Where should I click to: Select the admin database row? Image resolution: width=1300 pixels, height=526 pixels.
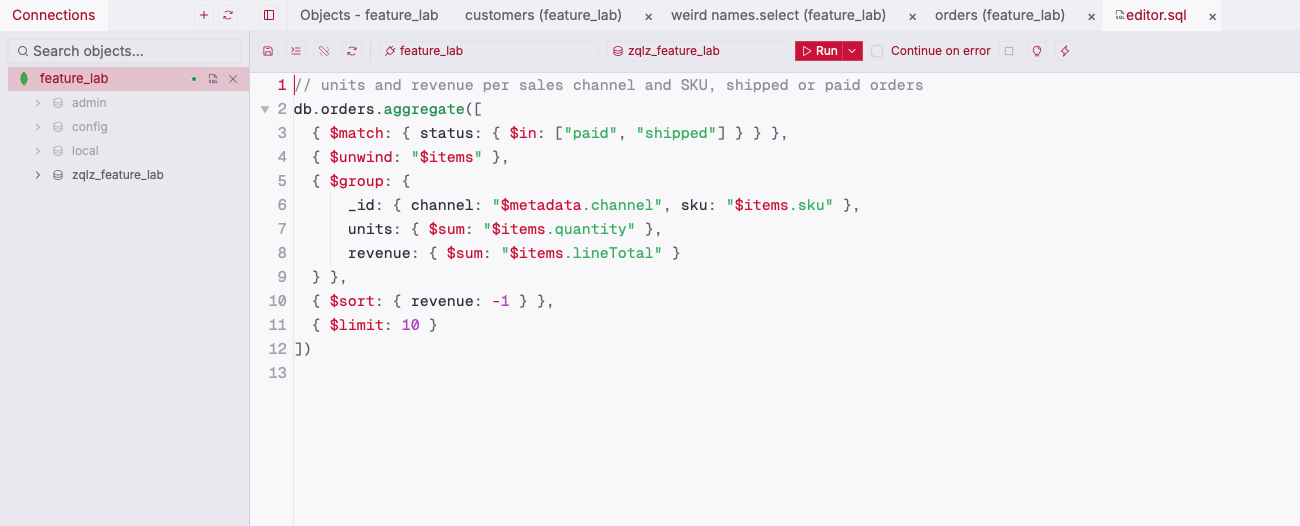[128, 103]
